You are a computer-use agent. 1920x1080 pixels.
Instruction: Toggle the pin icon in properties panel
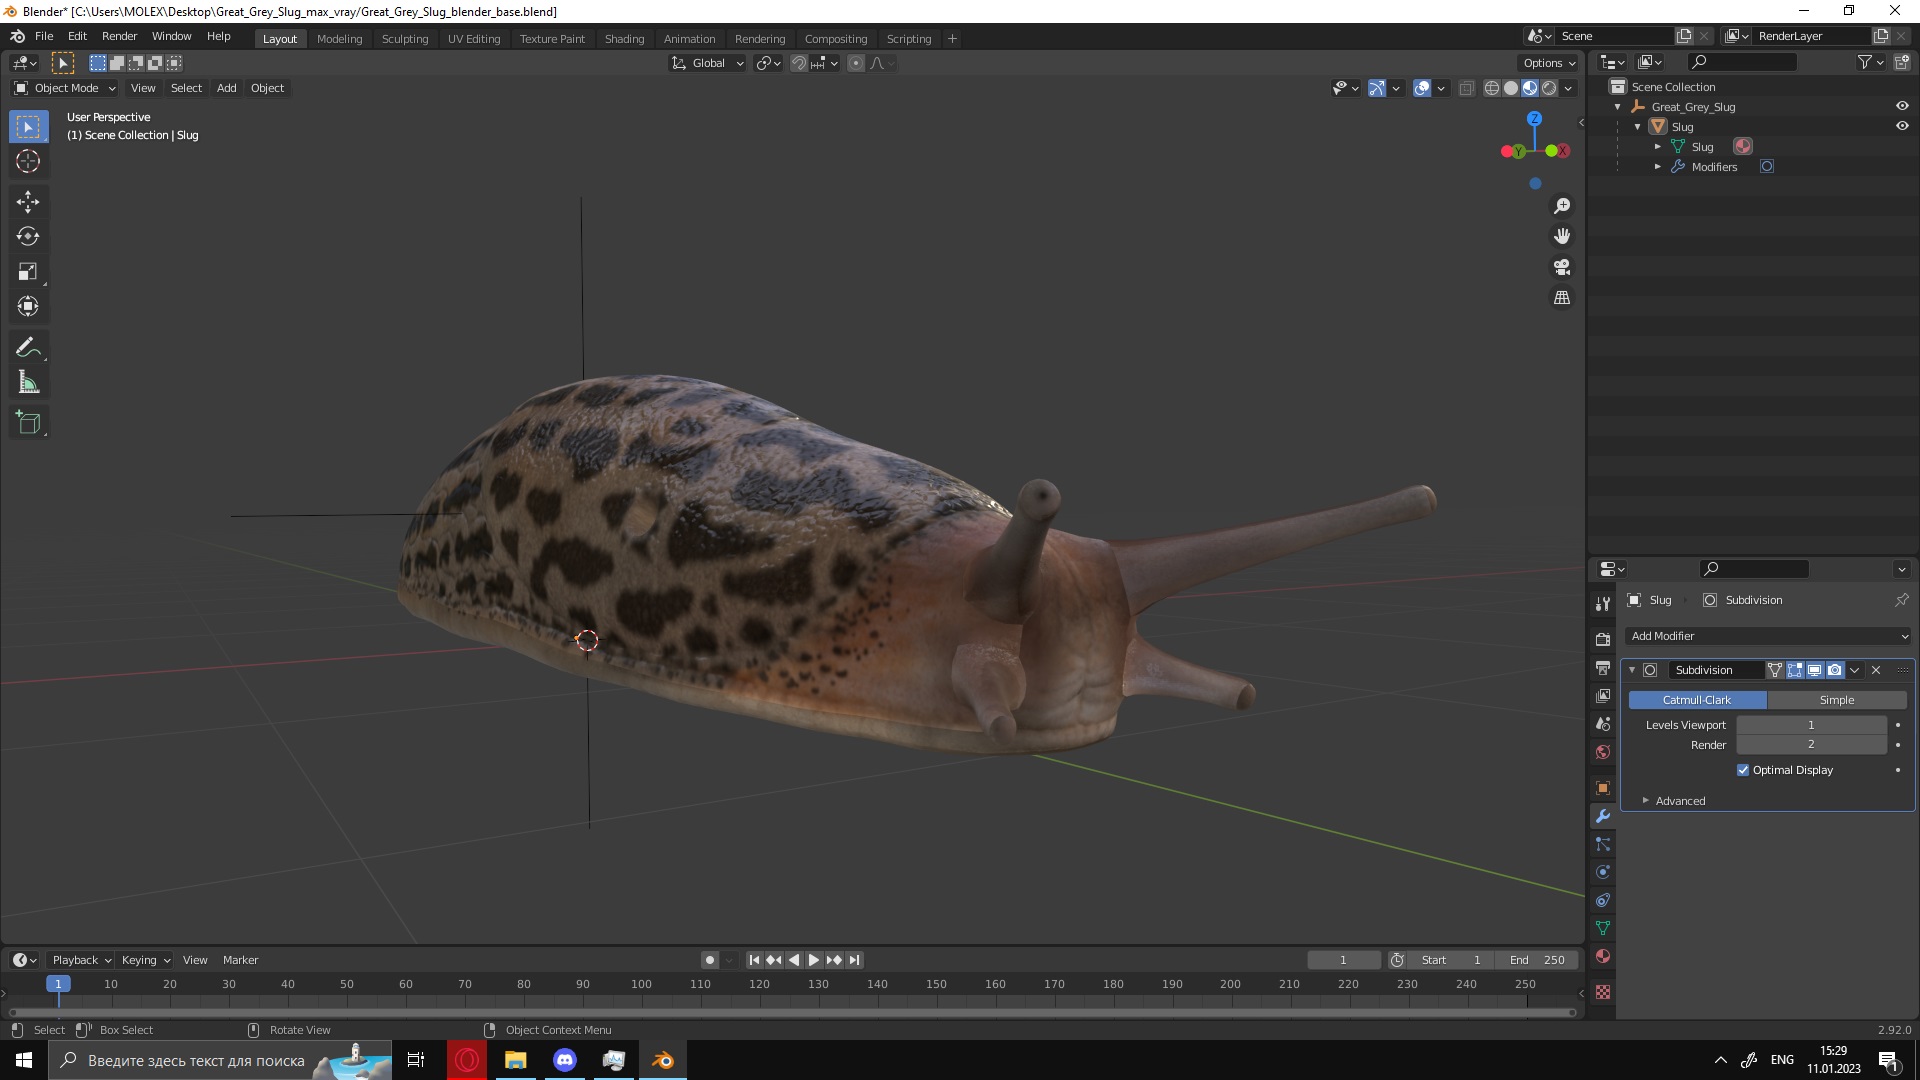(x=1901, y=600)
